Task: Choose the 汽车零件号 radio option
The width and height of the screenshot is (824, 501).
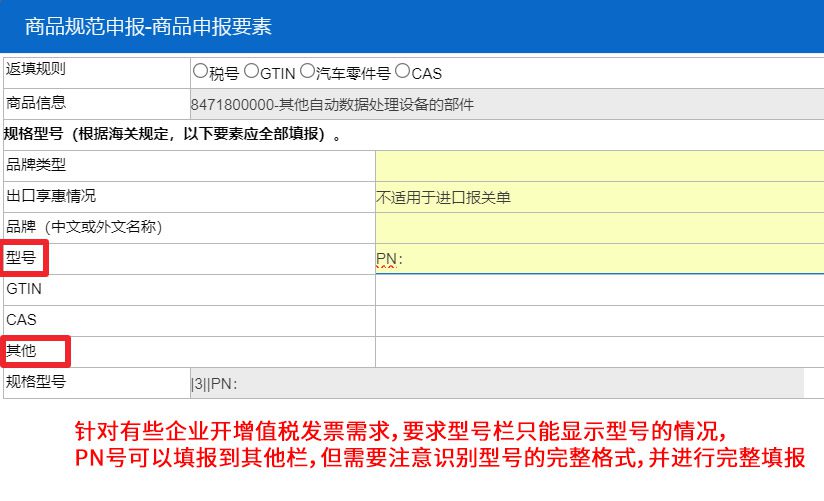Action: [x=308, y=72]
